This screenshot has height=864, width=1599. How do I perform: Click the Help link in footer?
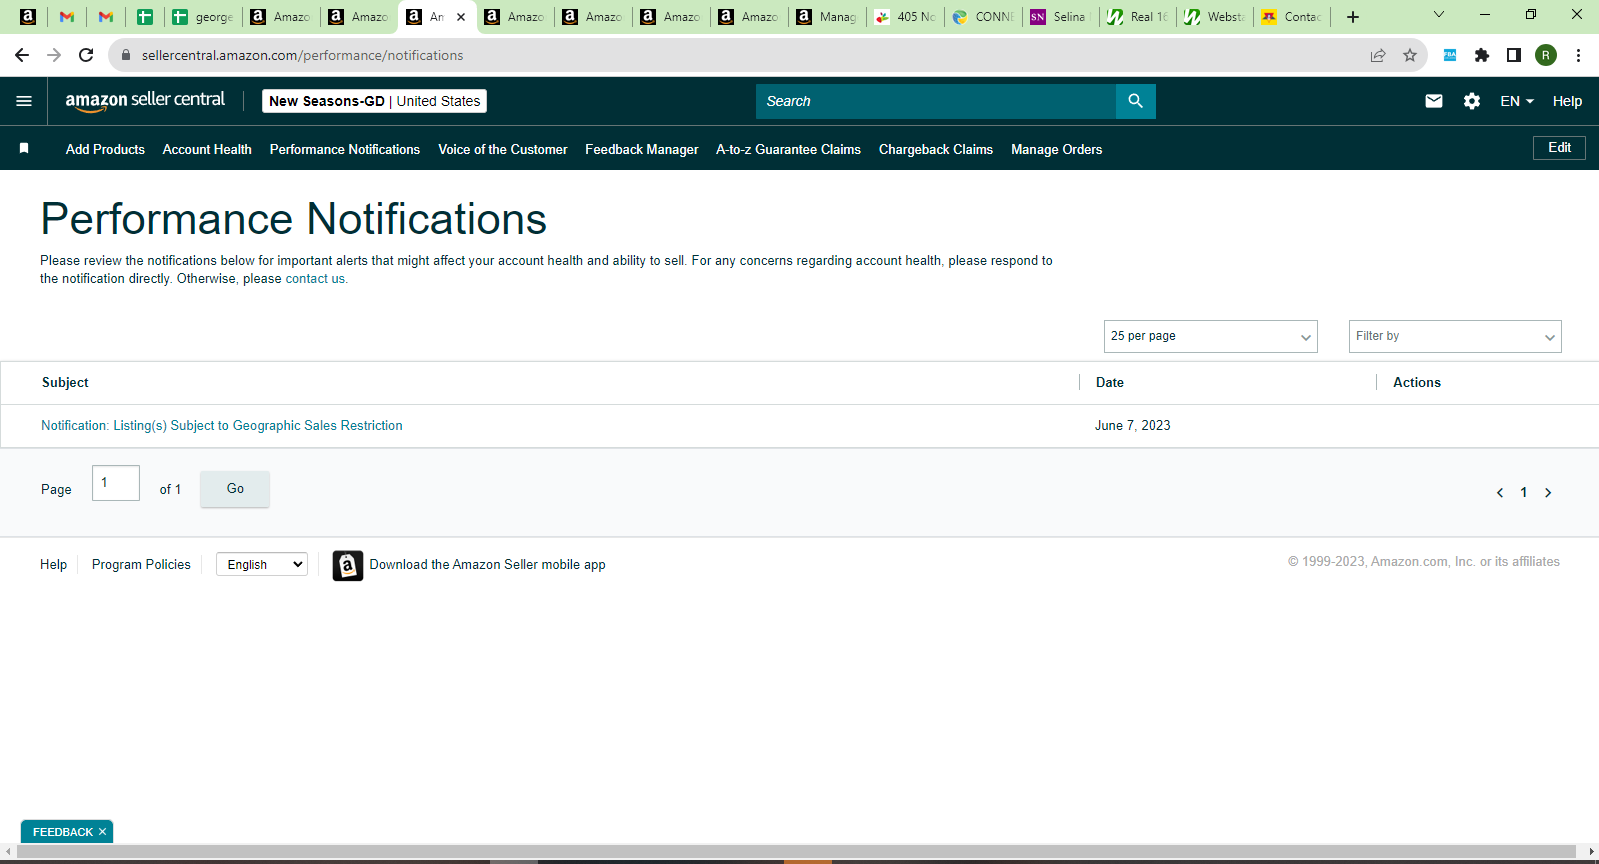coord(54,565)
